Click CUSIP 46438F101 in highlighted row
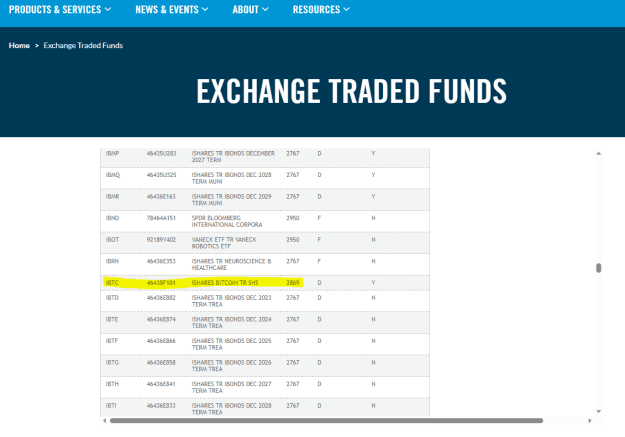The height and width of the screenshot is (437, 625). click(161, 283)
